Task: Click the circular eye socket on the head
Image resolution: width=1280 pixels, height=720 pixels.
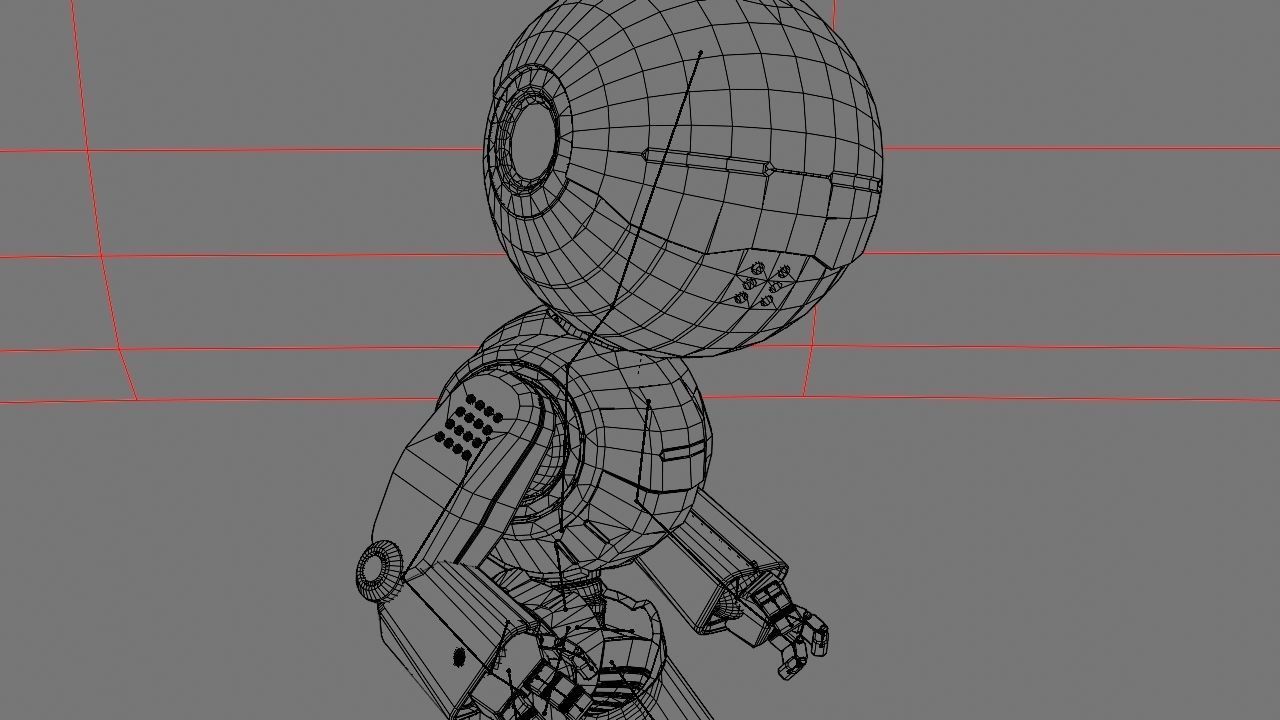Action: tap(531, 139)
